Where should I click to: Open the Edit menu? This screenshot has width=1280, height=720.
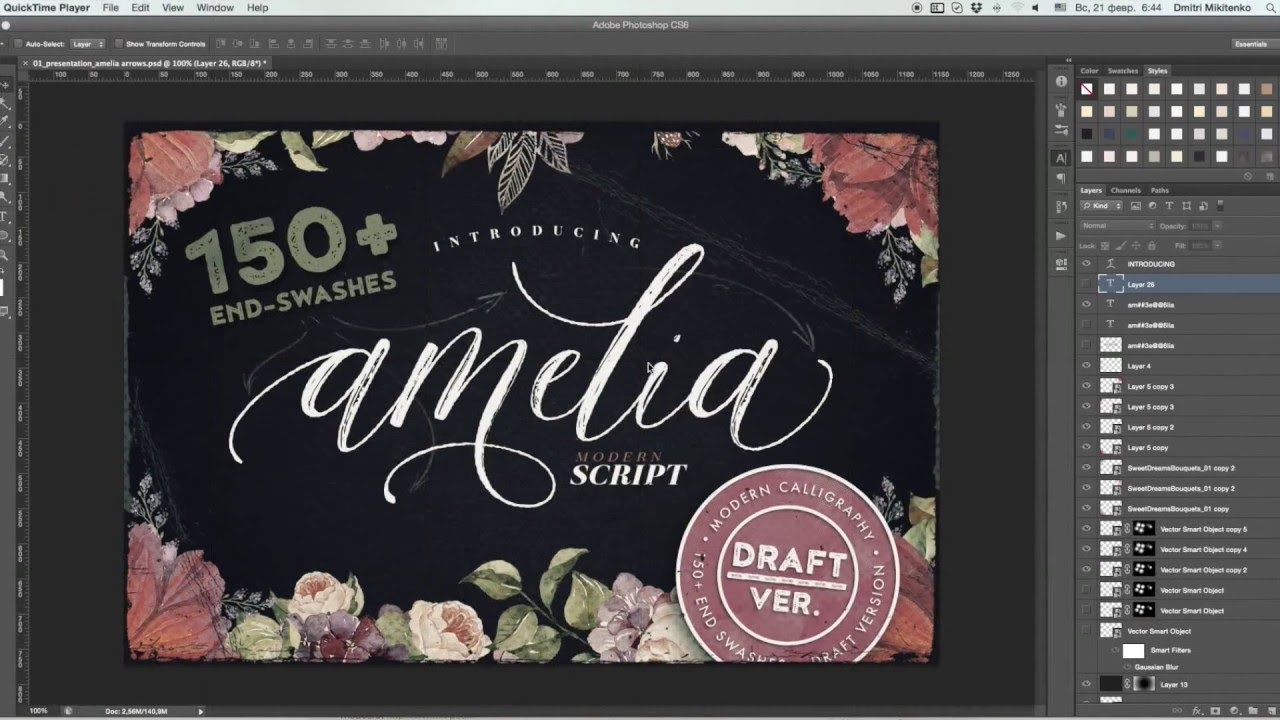click(x=141, y=7)
